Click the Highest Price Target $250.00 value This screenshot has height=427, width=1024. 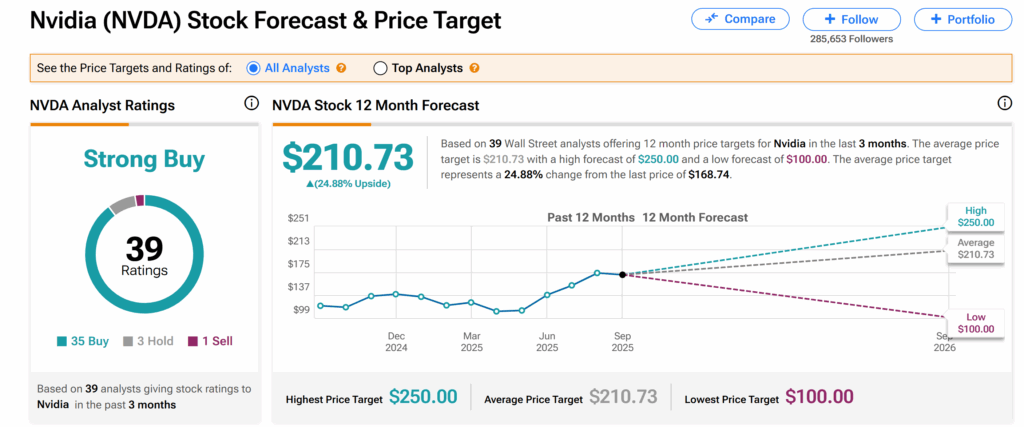[x=423, y=398]
